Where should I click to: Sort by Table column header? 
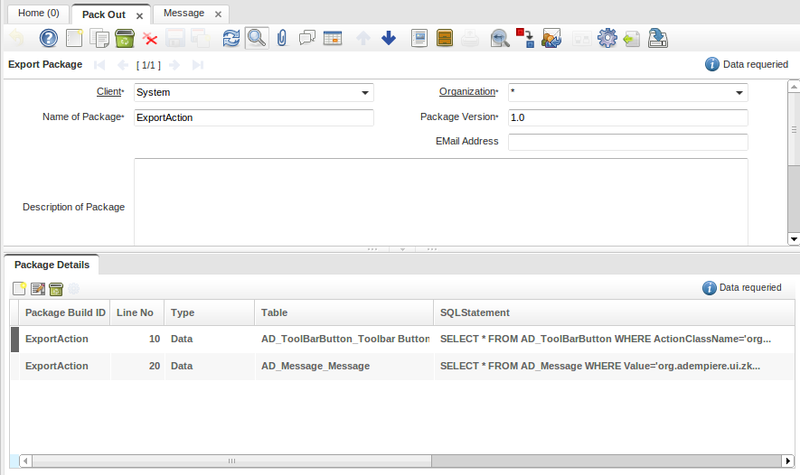click(x=344, y=313)
